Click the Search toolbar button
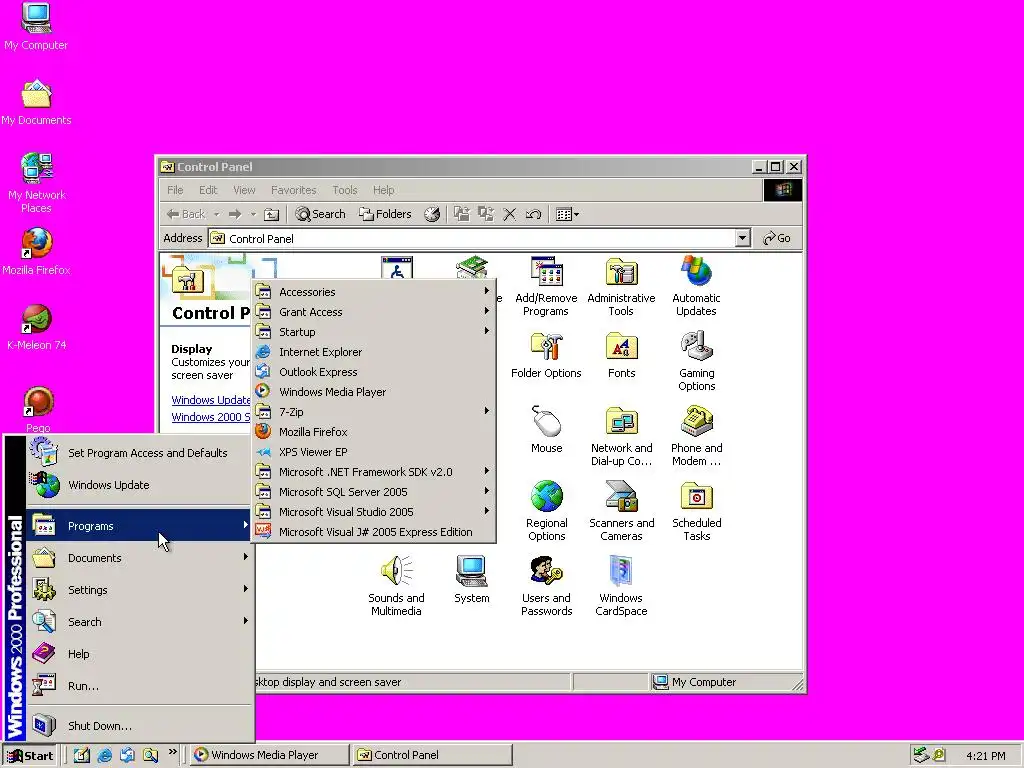 320,214
